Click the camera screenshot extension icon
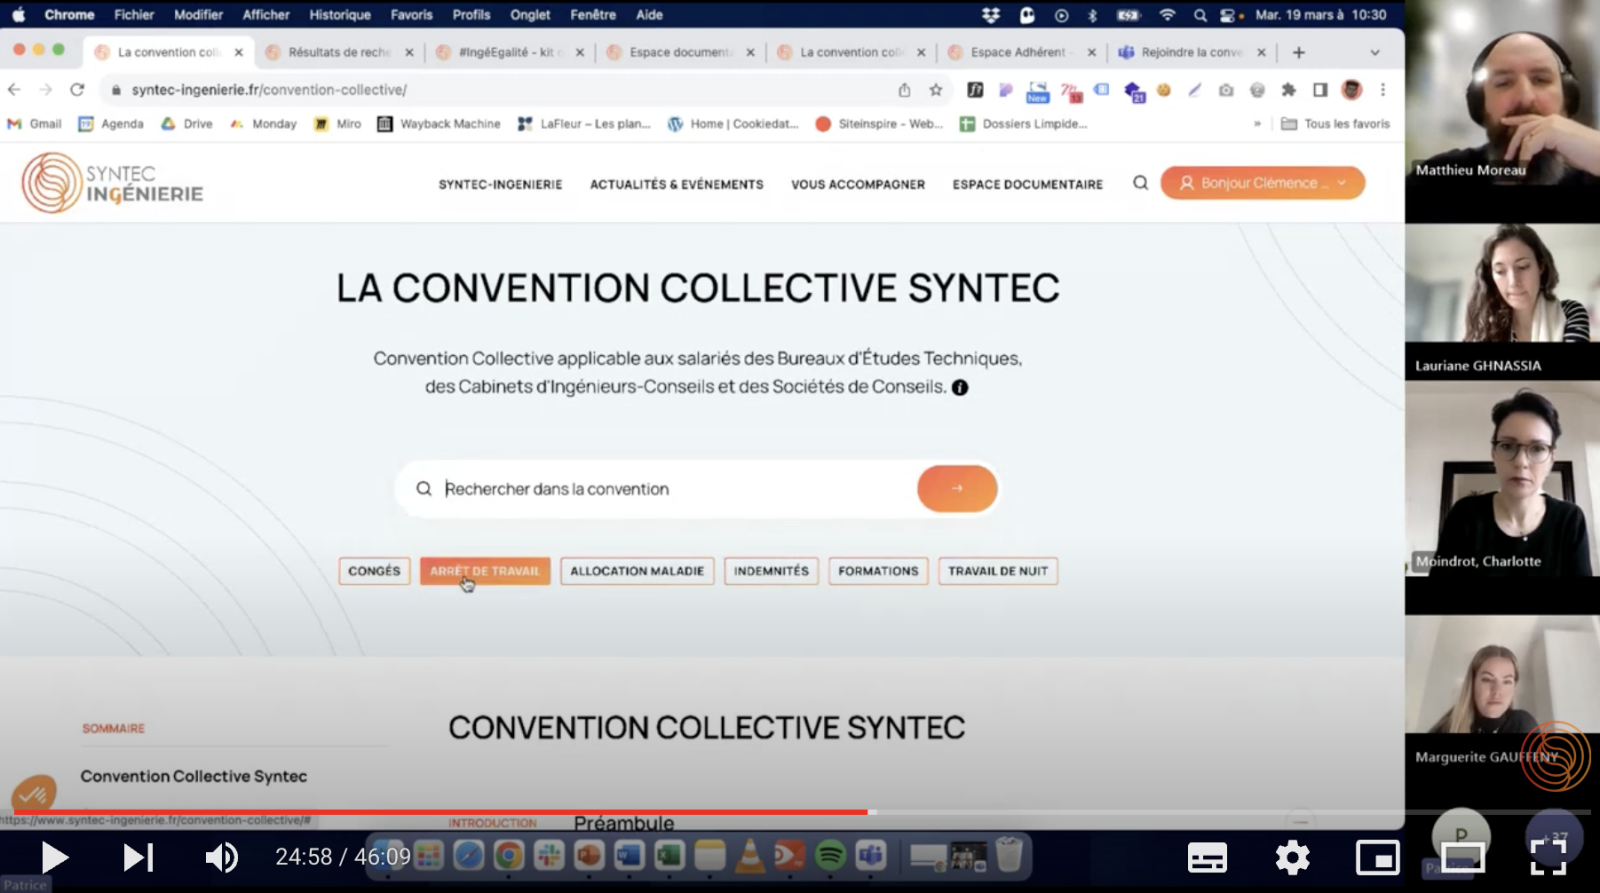The image size is (1600, 893). (x=1226, y=90)
